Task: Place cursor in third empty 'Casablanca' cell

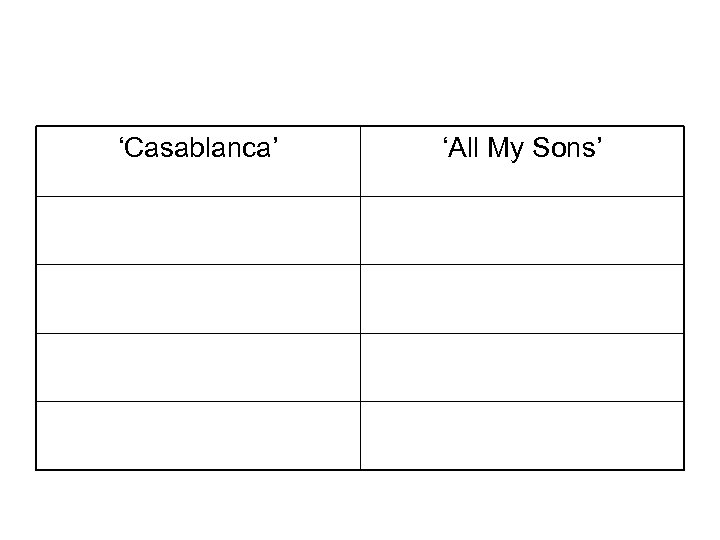Action: click(198, 367)
